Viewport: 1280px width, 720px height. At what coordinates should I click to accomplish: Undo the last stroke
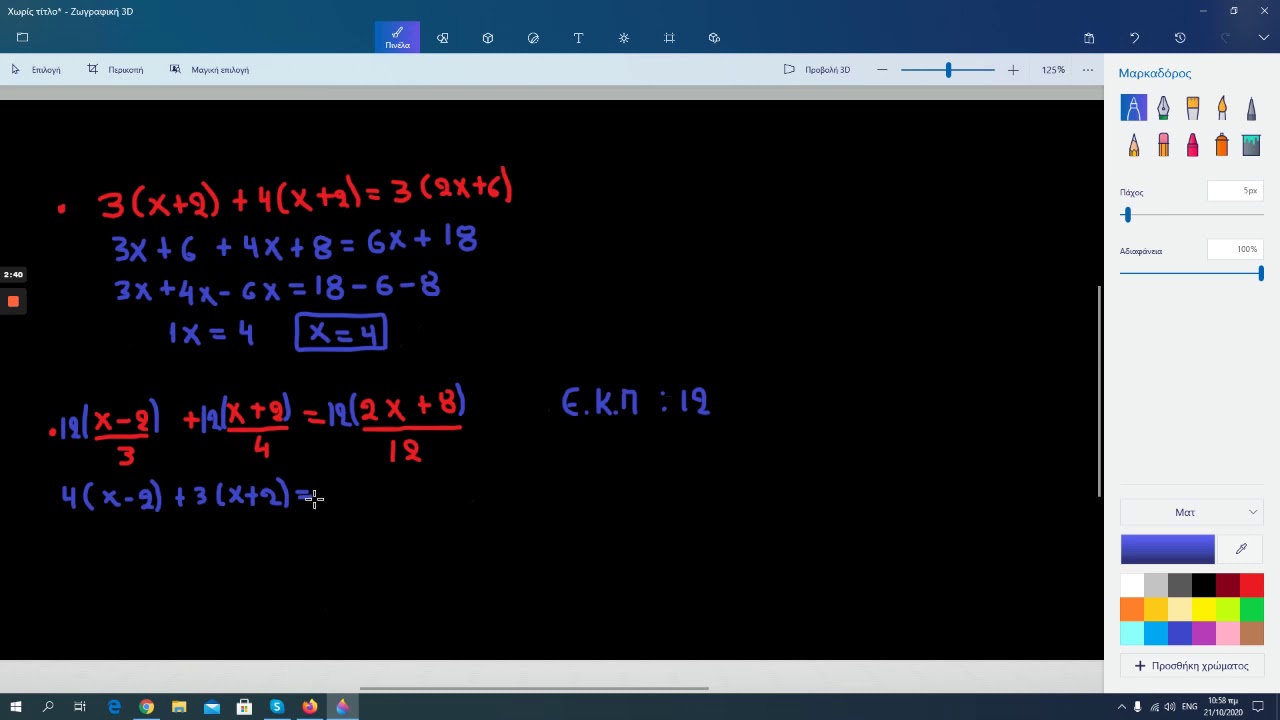[1134, 38]
